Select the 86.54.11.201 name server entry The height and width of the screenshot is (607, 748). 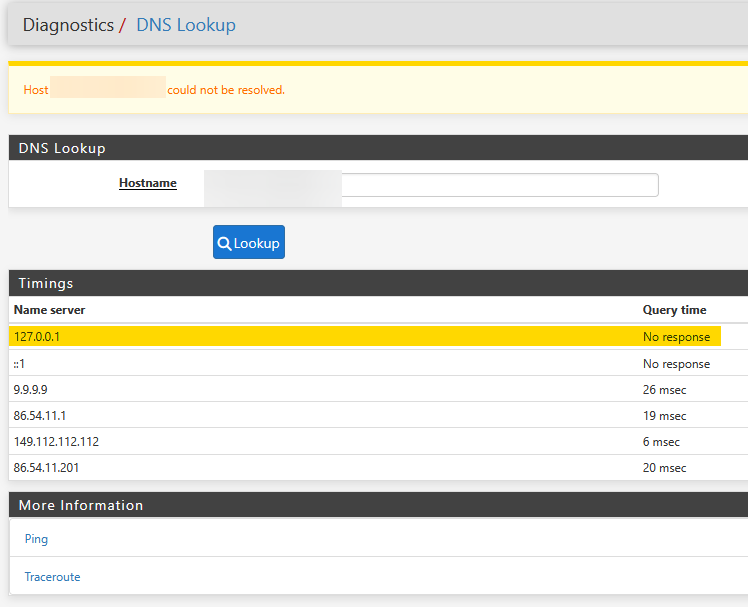46,467
